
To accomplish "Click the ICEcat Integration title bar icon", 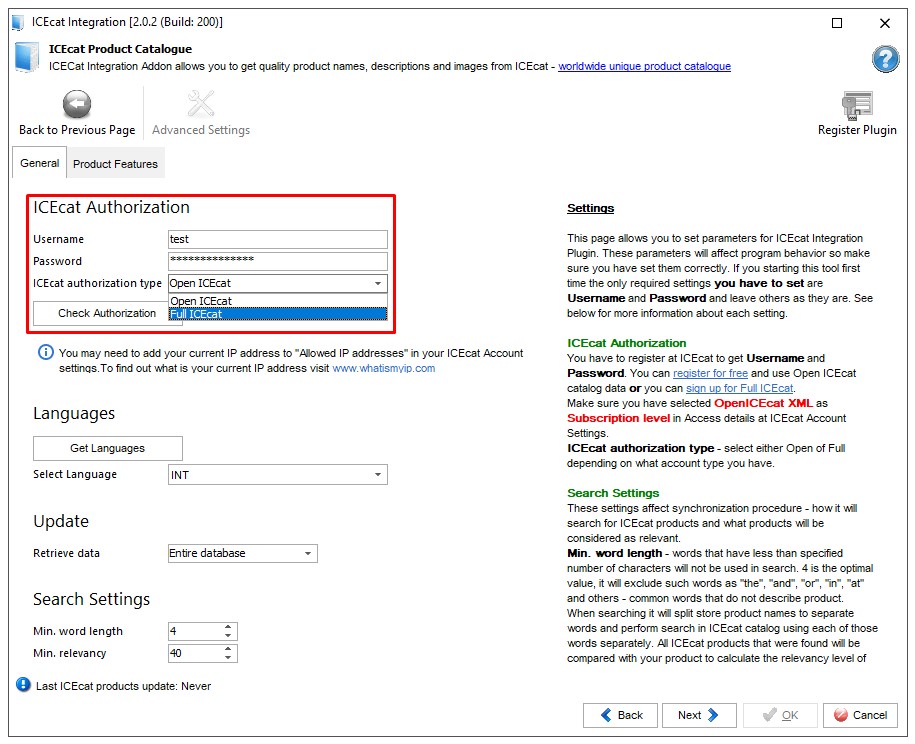I will coord(18,23).
